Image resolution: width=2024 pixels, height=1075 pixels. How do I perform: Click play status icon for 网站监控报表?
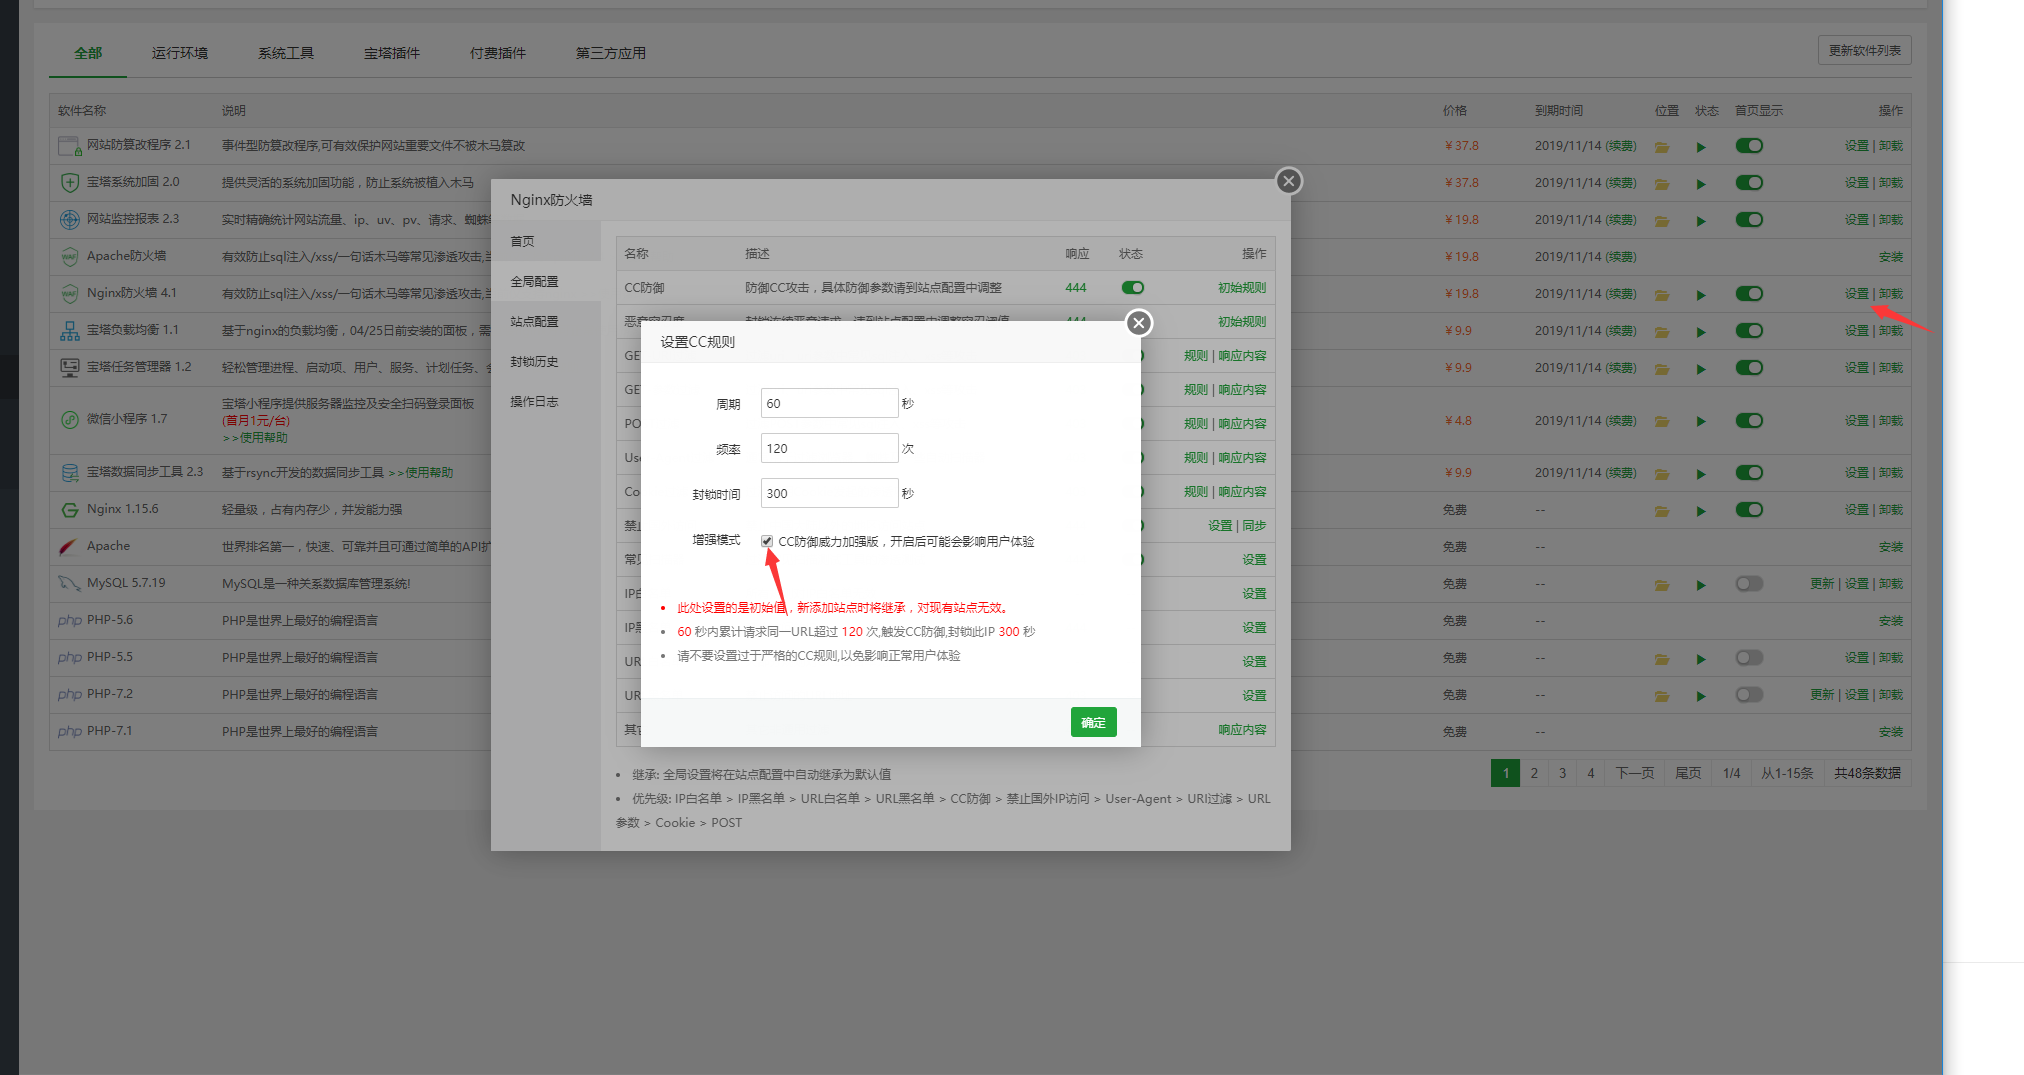coord(1701,221)
